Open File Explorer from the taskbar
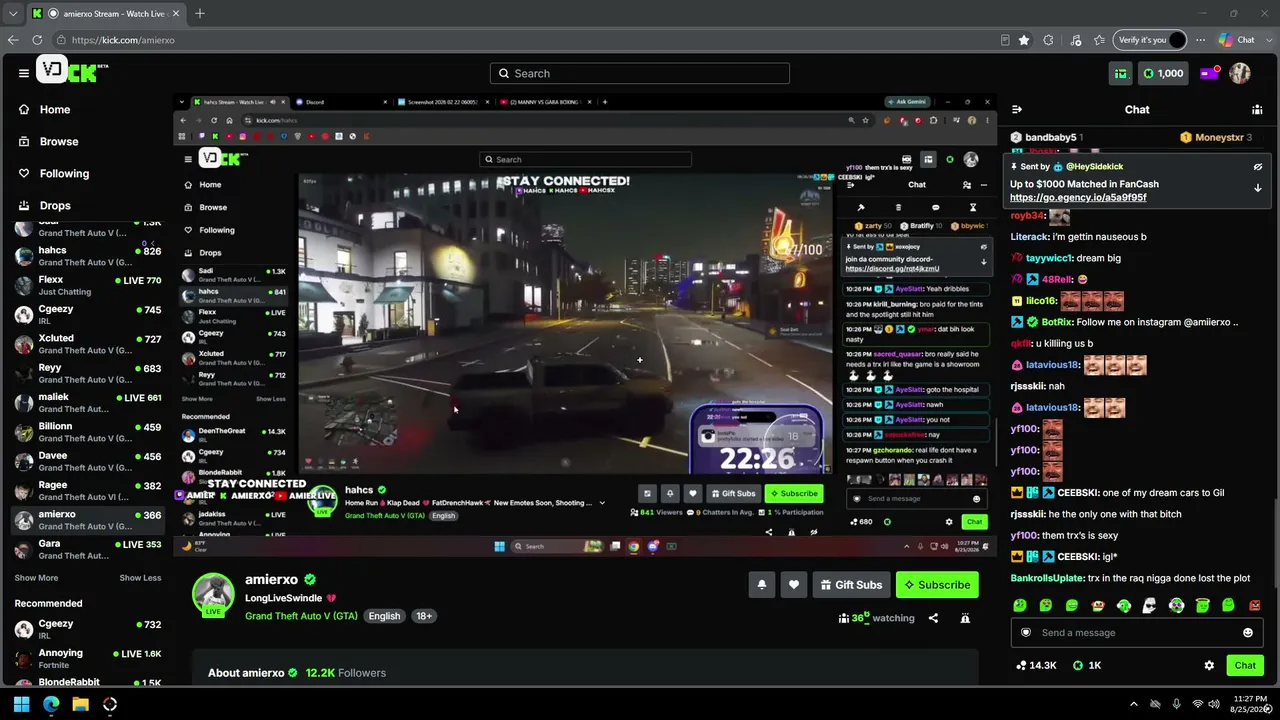Screen dimensions: 1280x720 [x=80, y=704]
